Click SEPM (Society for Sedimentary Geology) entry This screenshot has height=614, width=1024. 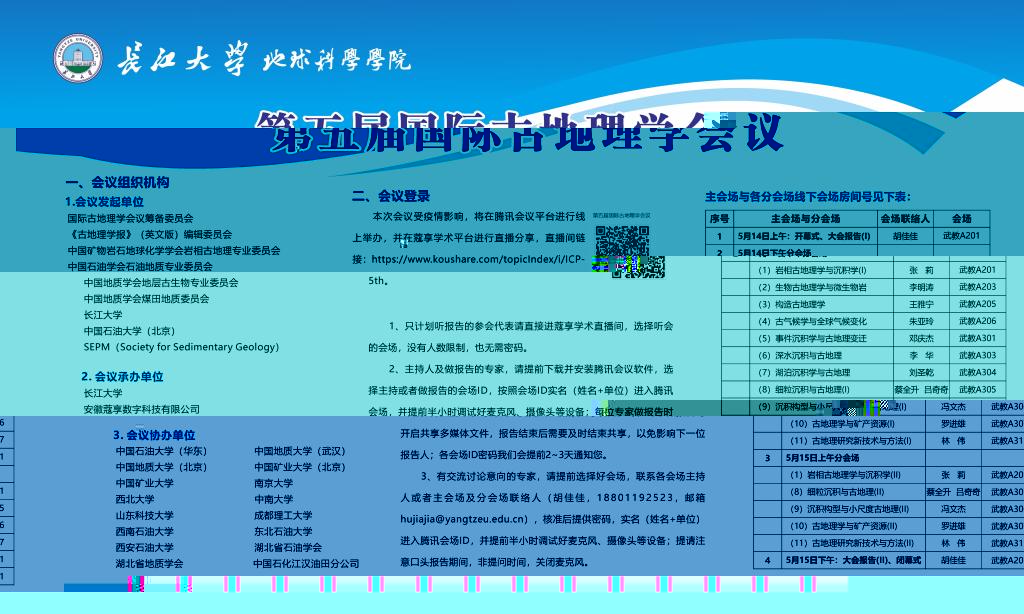coord(181,347)
